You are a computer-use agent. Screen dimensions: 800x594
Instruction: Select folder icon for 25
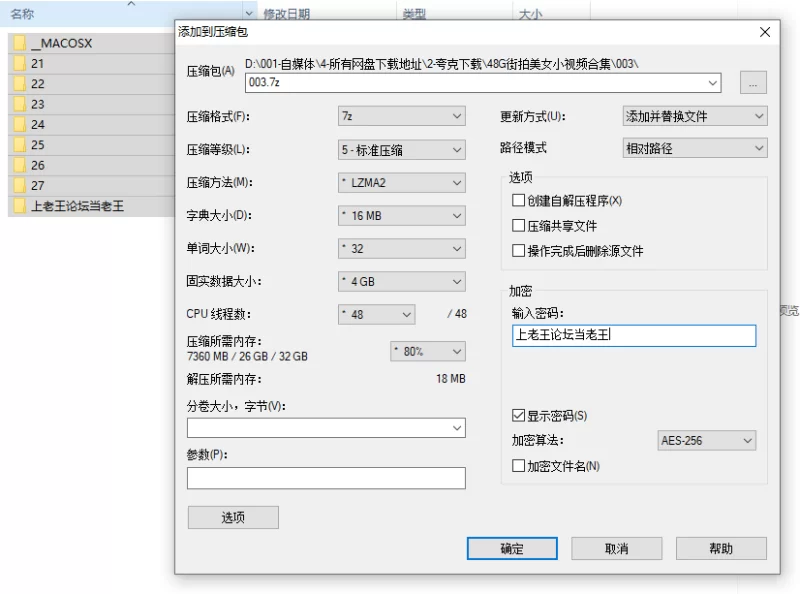point(20,145)
